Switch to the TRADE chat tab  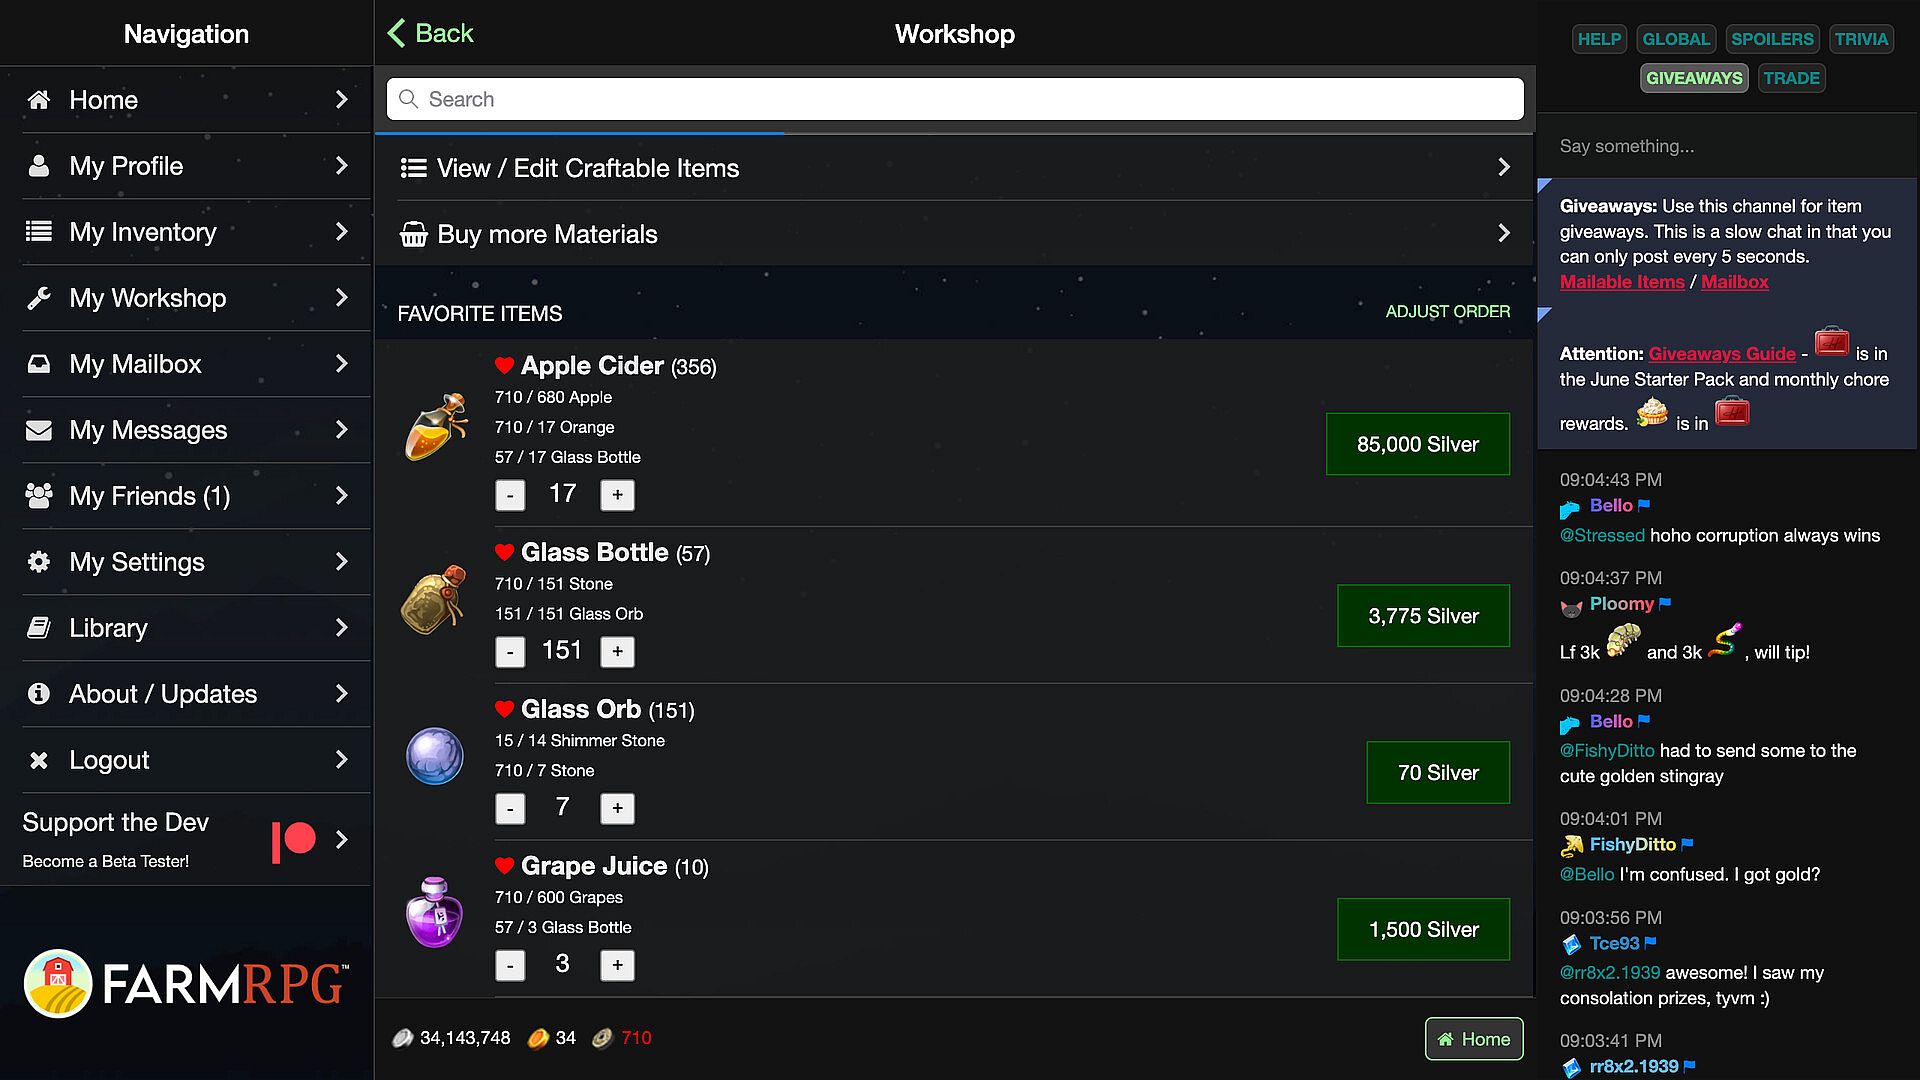tap(1791, 78)
